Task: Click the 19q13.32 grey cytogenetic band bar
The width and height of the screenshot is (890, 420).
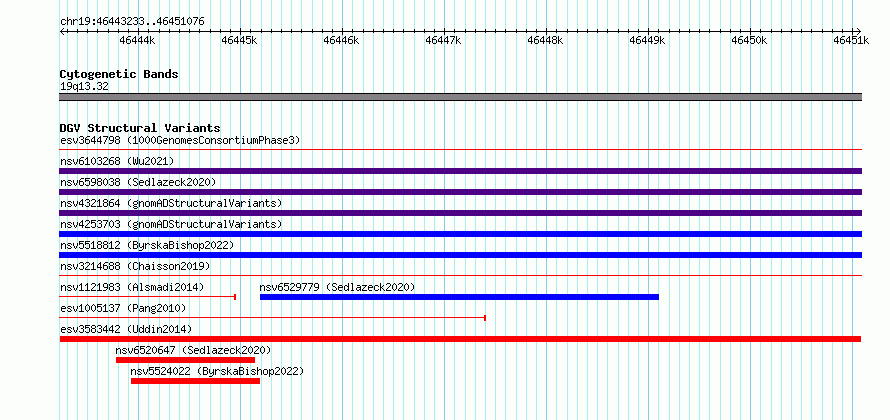Action: coord(460,97)
